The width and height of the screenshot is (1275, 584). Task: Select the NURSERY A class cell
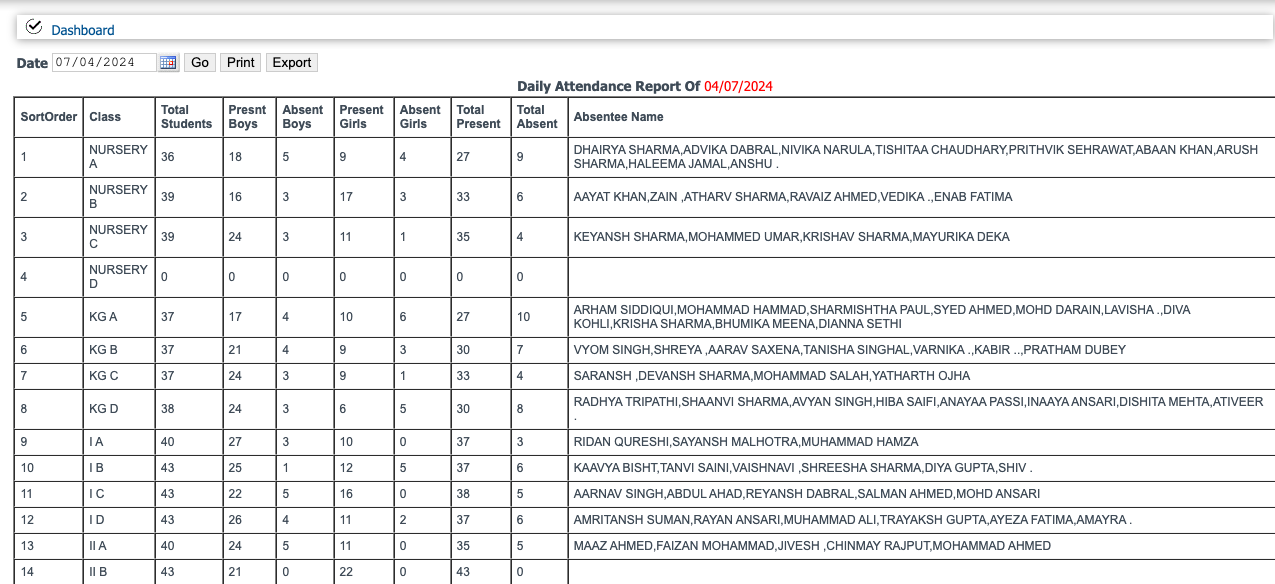(x=118, y=157)
